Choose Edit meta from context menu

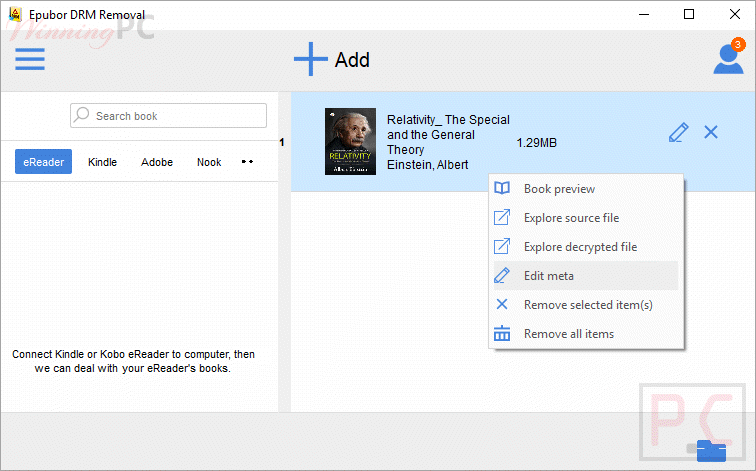[586, 275]
